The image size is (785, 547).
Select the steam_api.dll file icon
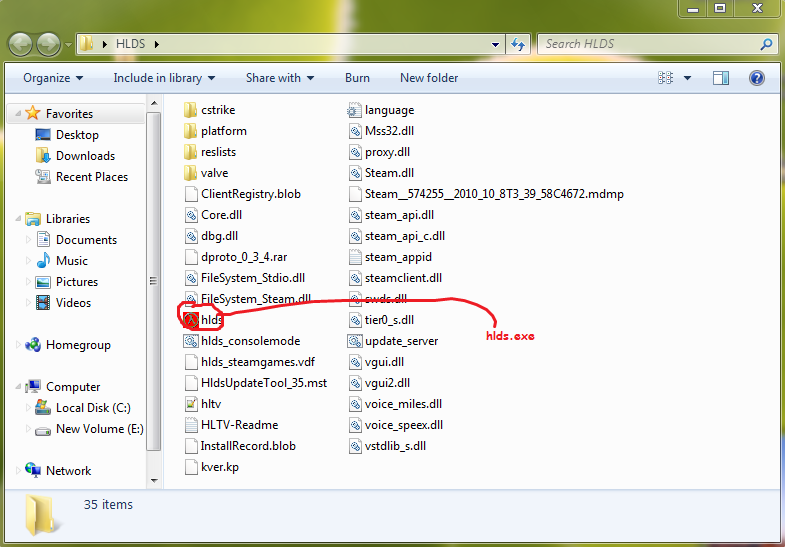point(355,215)
